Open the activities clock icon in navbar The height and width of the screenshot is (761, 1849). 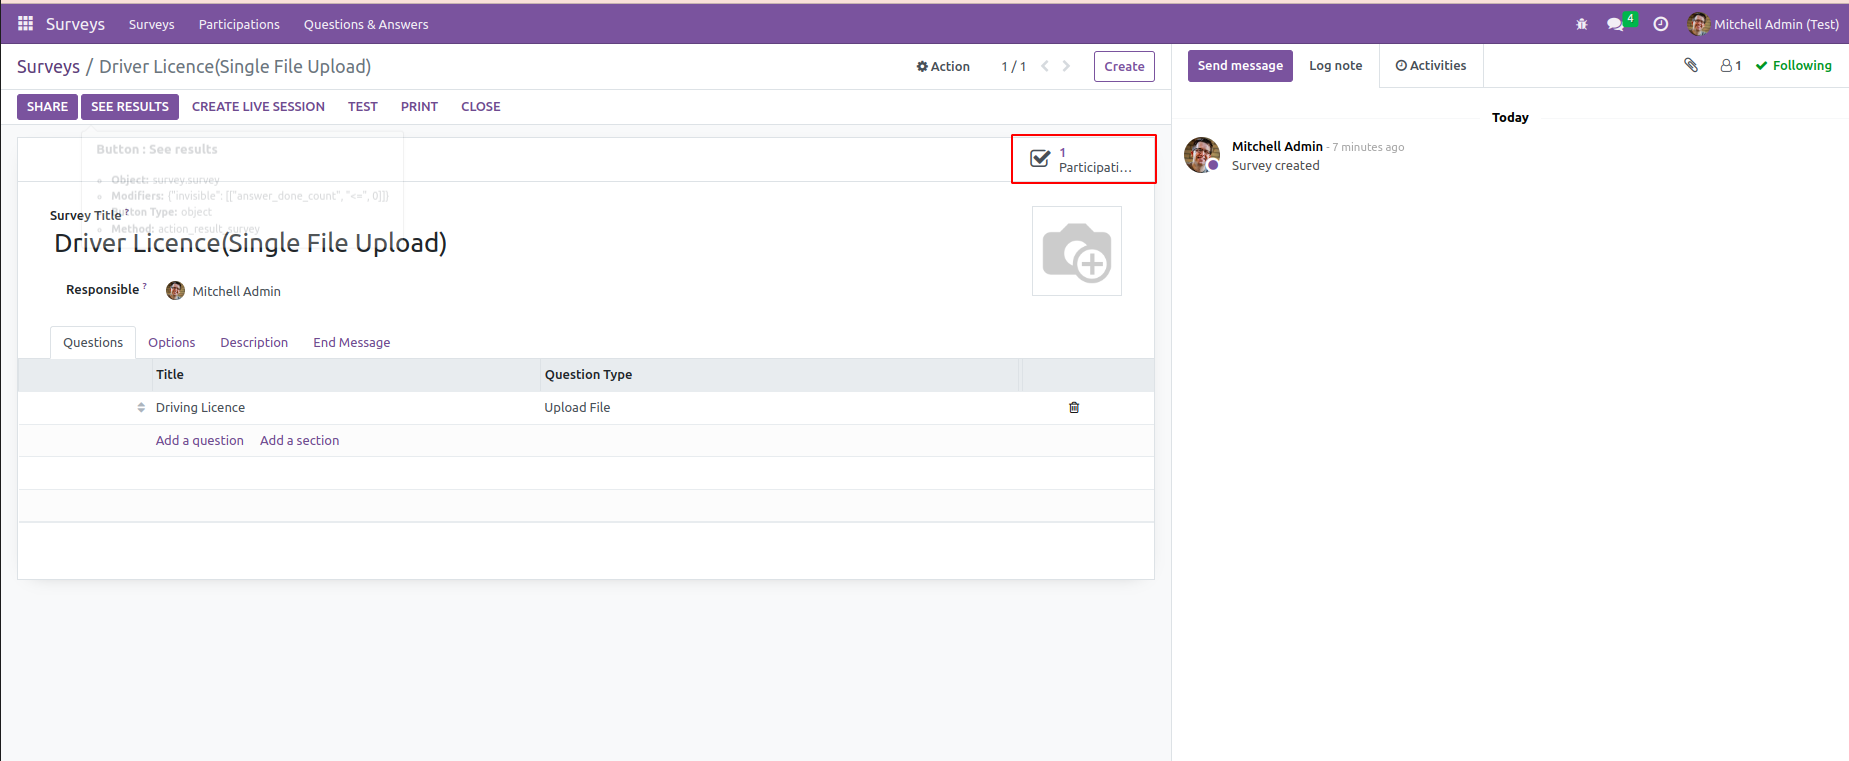point(1660,24)
